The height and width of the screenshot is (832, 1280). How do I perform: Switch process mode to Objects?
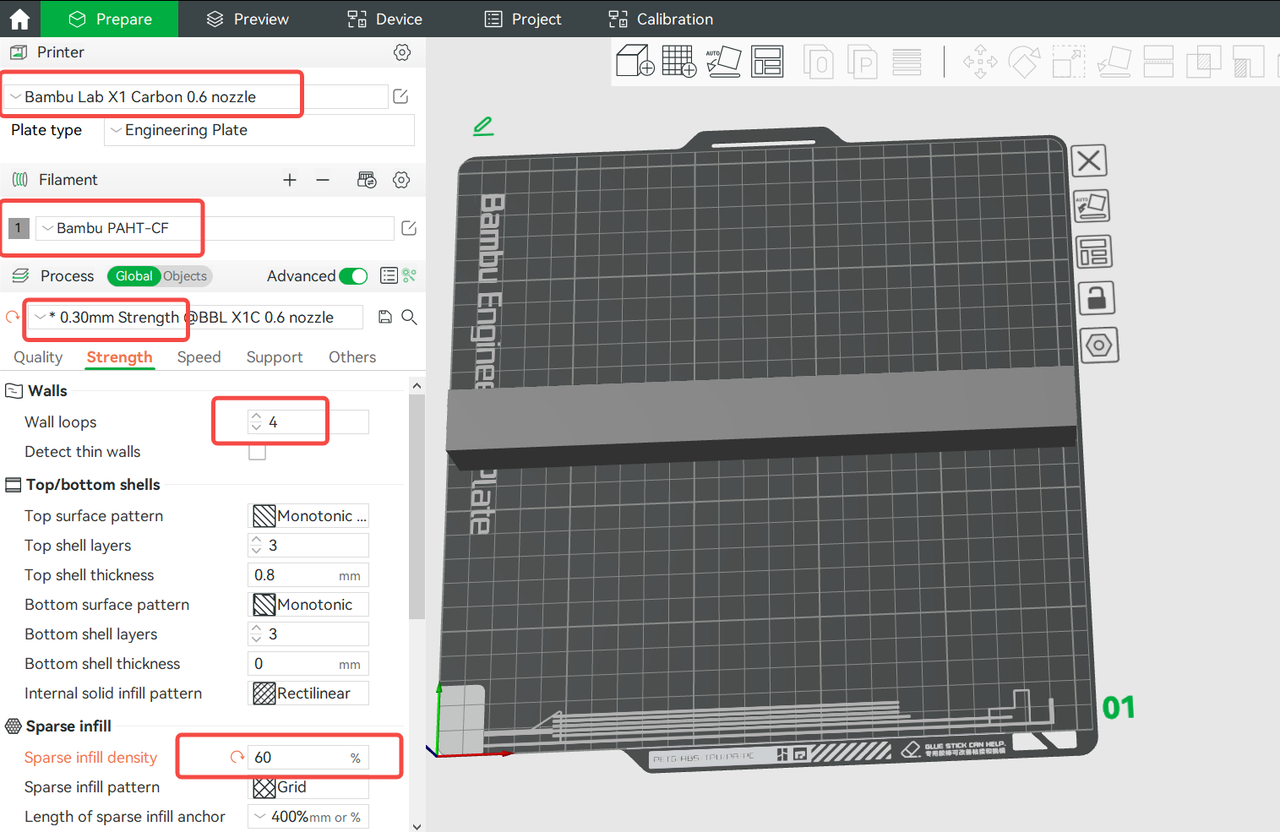[185, 276]
